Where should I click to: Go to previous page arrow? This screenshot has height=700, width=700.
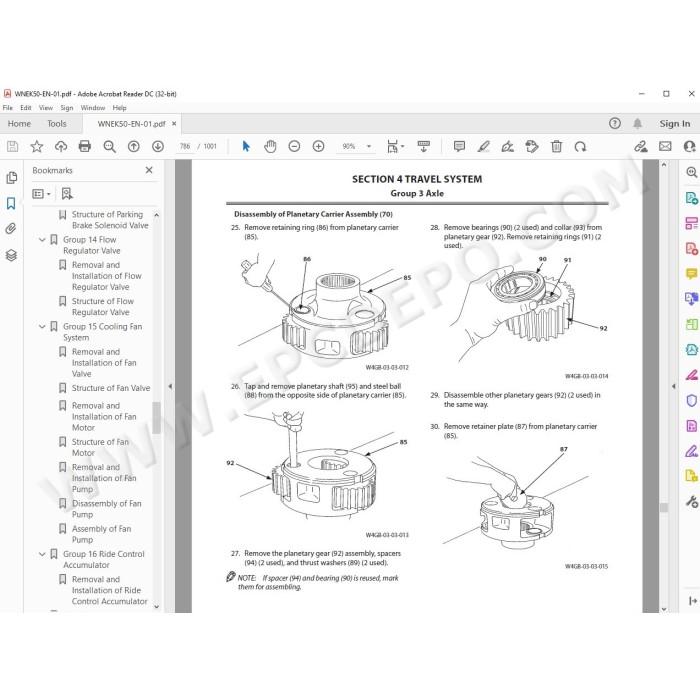point(133,146)
